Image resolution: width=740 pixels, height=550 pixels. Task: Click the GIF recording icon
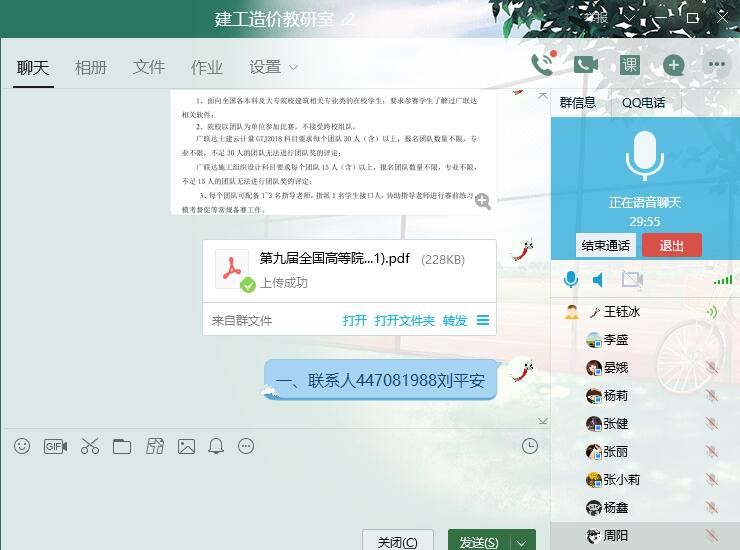(55, 446)
